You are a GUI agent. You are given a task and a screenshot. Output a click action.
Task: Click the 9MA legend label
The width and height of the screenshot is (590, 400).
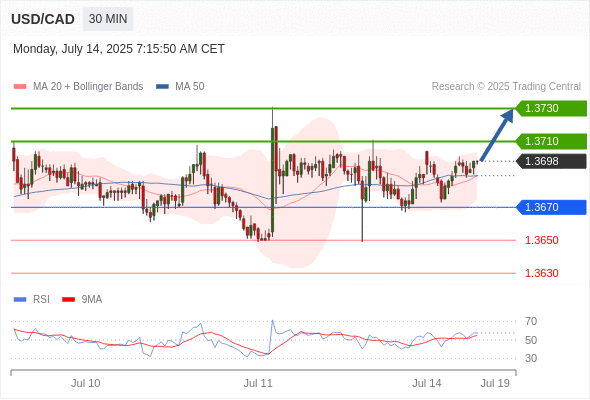click(x=92, y=300)
